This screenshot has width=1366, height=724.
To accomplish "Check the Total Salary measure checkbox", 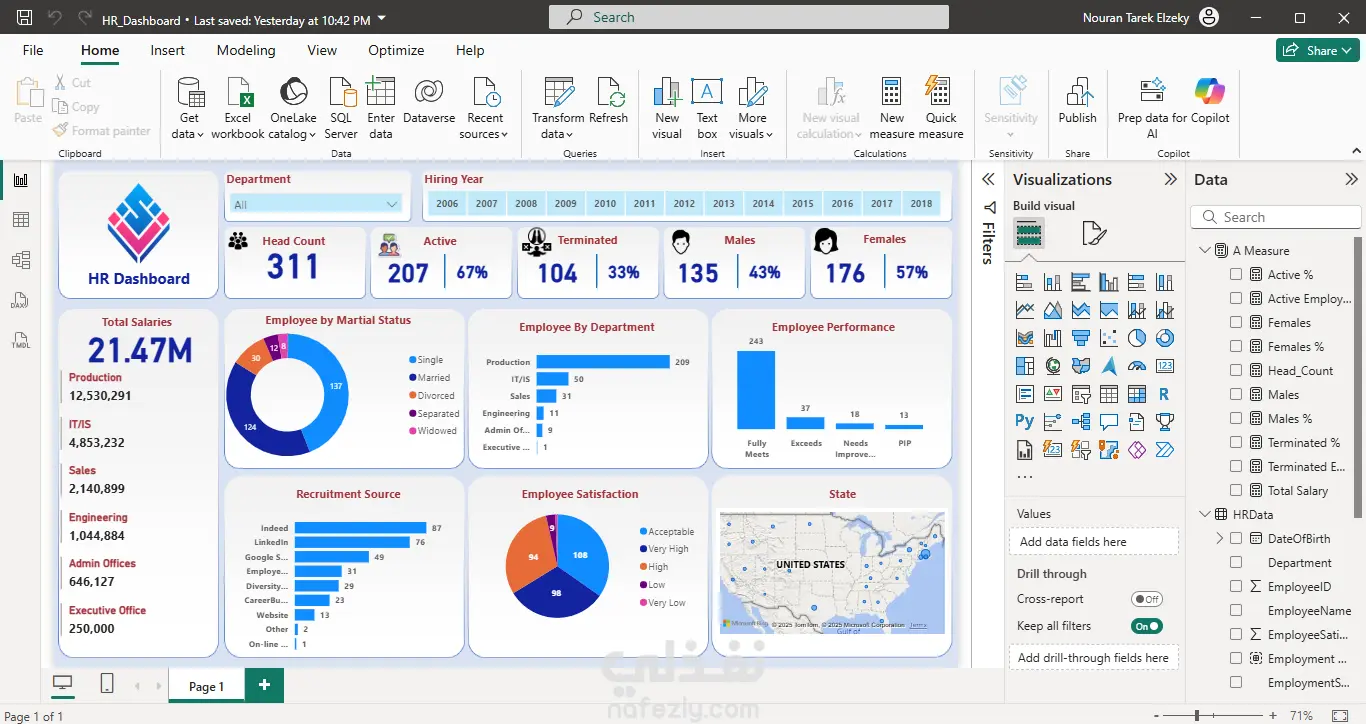I will [1237, 490].
